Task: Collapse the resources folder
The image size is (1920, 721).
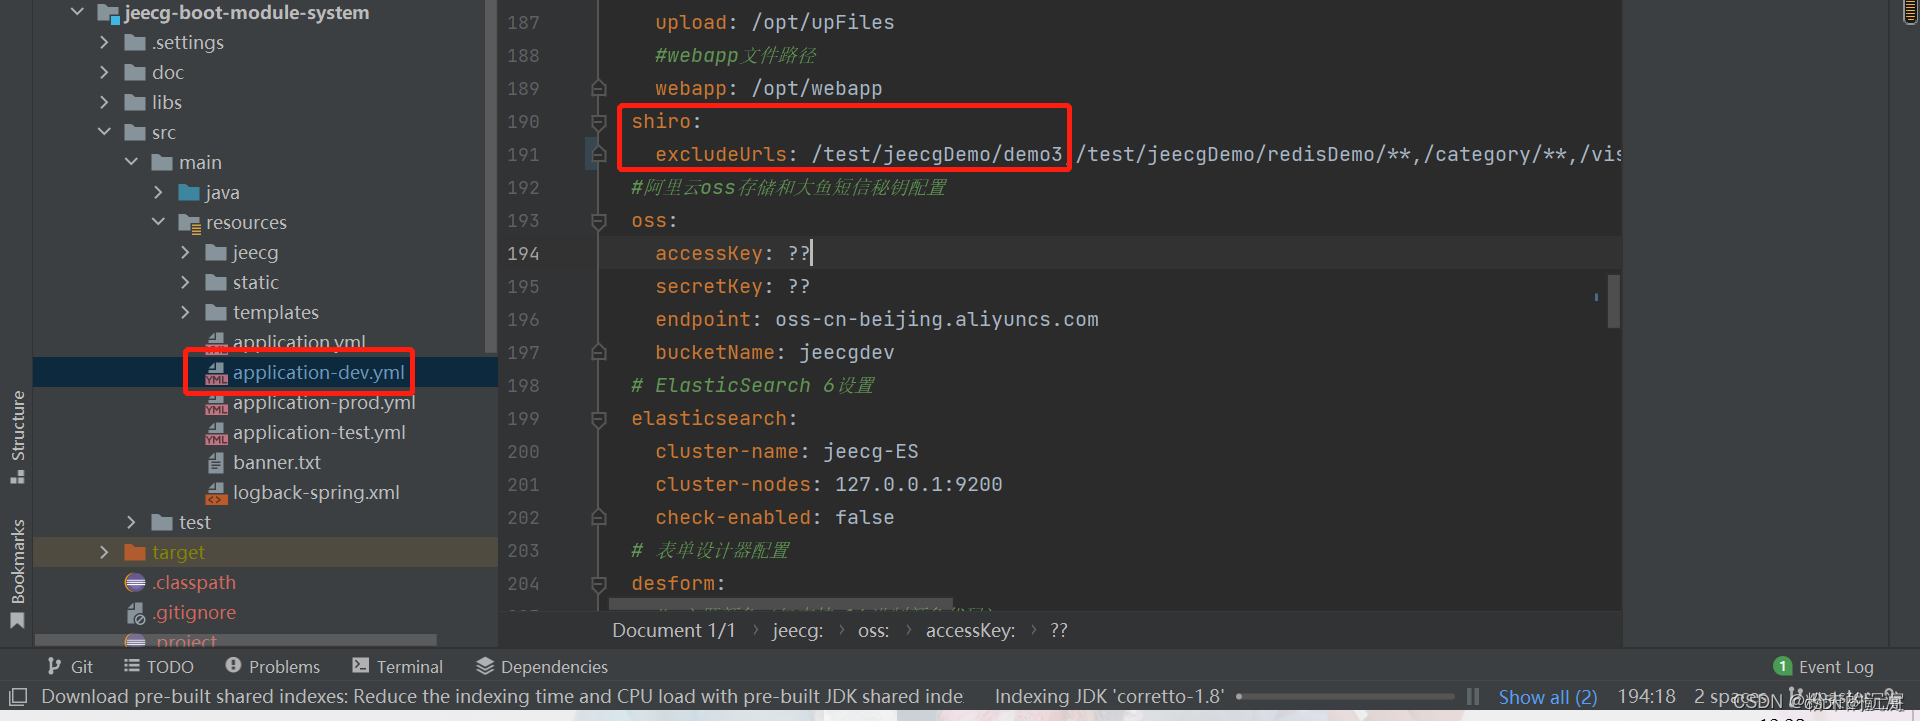Action: (158, 222)
